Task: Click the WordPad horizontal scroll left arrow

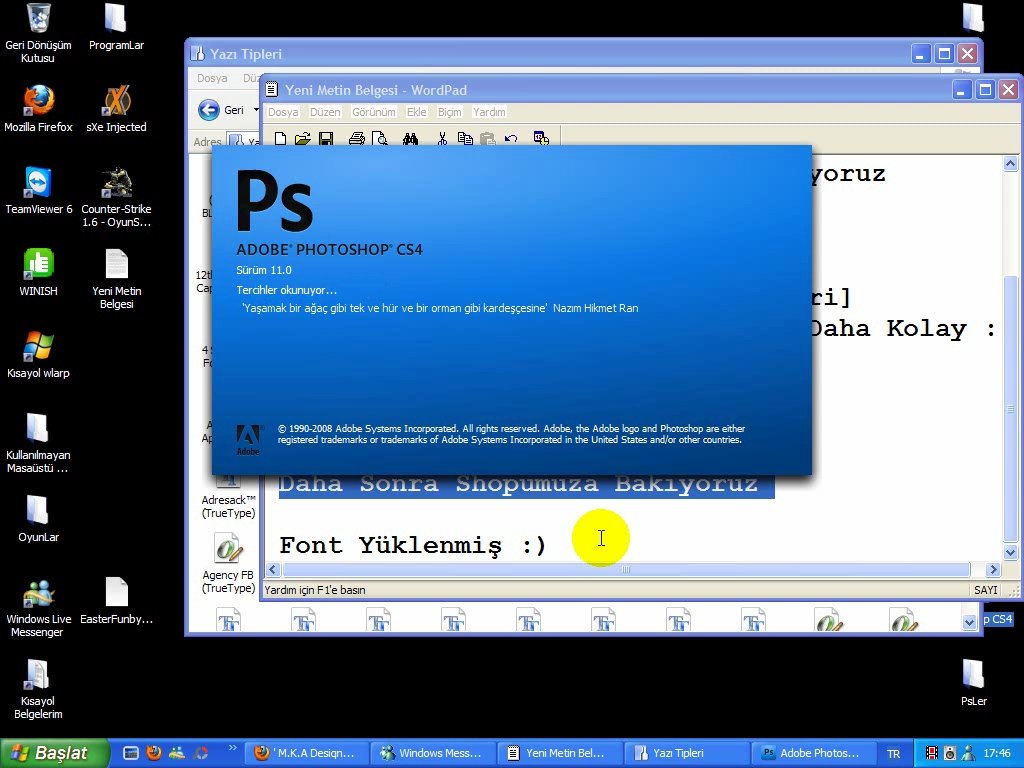Action: pos(273,569)
